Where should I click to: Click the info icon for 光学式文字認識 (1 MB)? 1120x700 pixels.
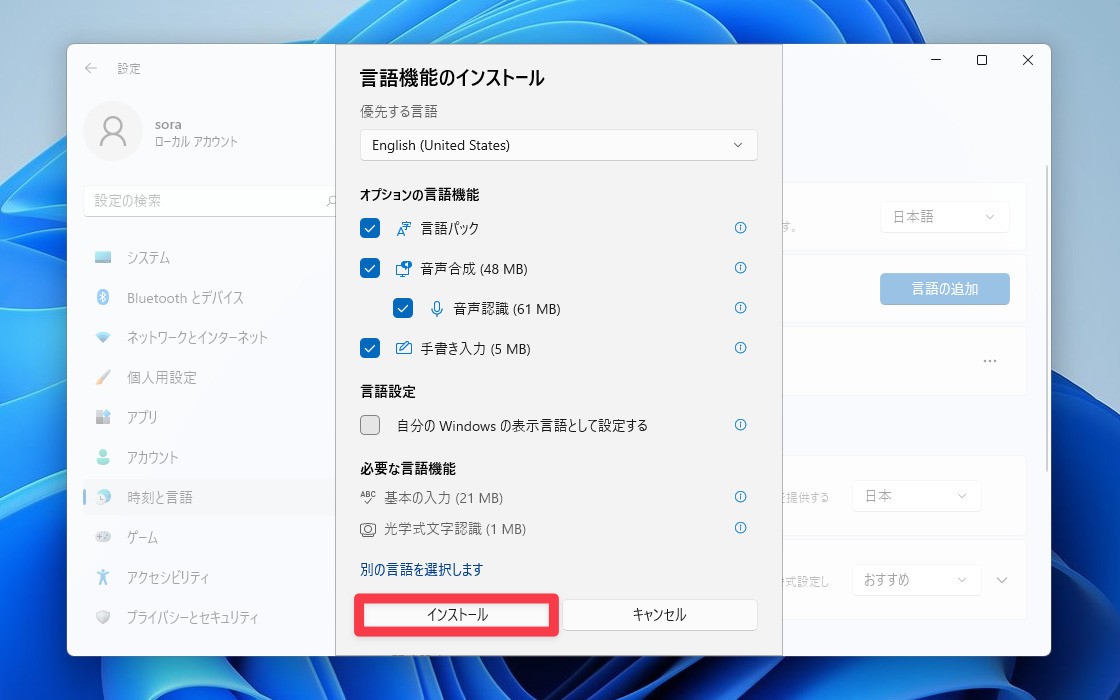[x=741, y=528]
